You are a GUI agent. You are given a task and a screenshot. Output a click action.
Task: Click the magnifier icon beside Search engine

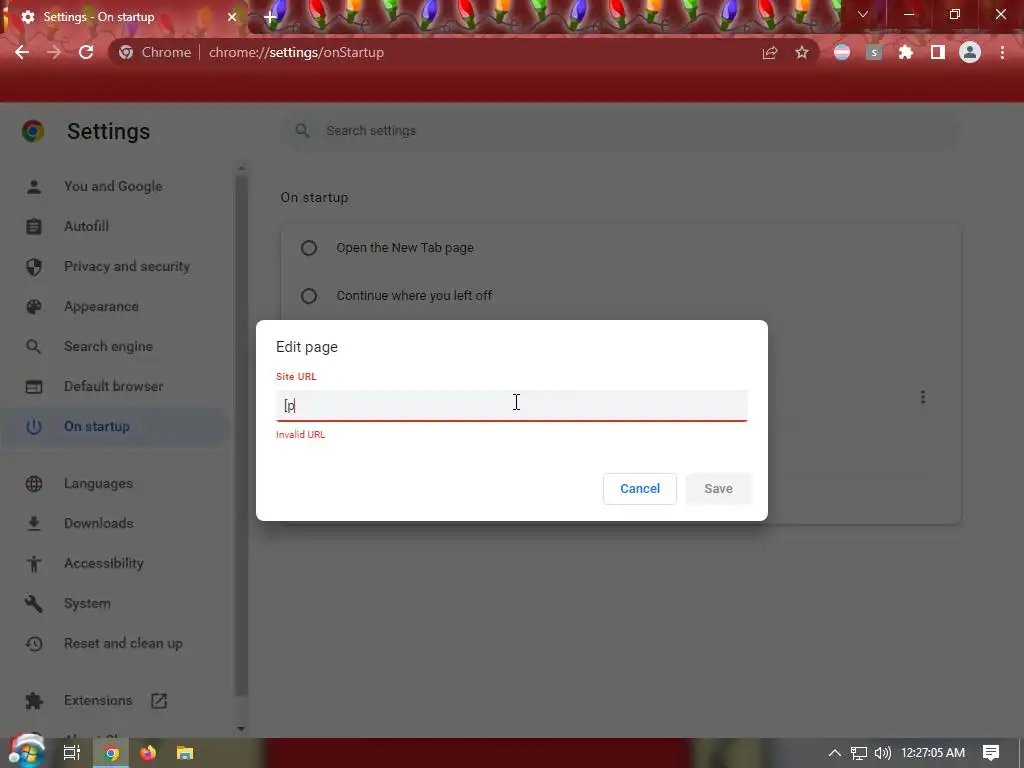coord(34,347)
